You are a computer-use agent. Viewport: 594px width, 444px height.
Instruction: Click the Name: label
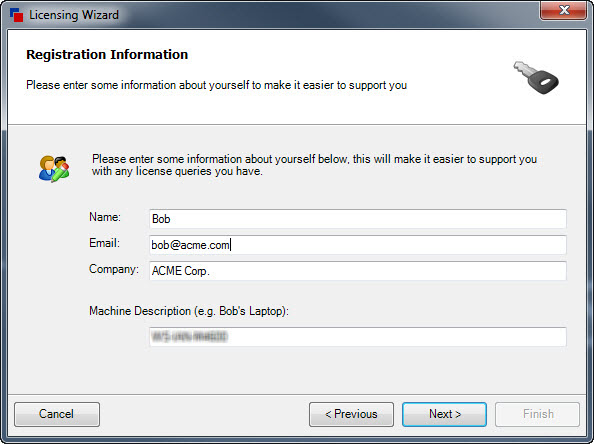point(105,217)
